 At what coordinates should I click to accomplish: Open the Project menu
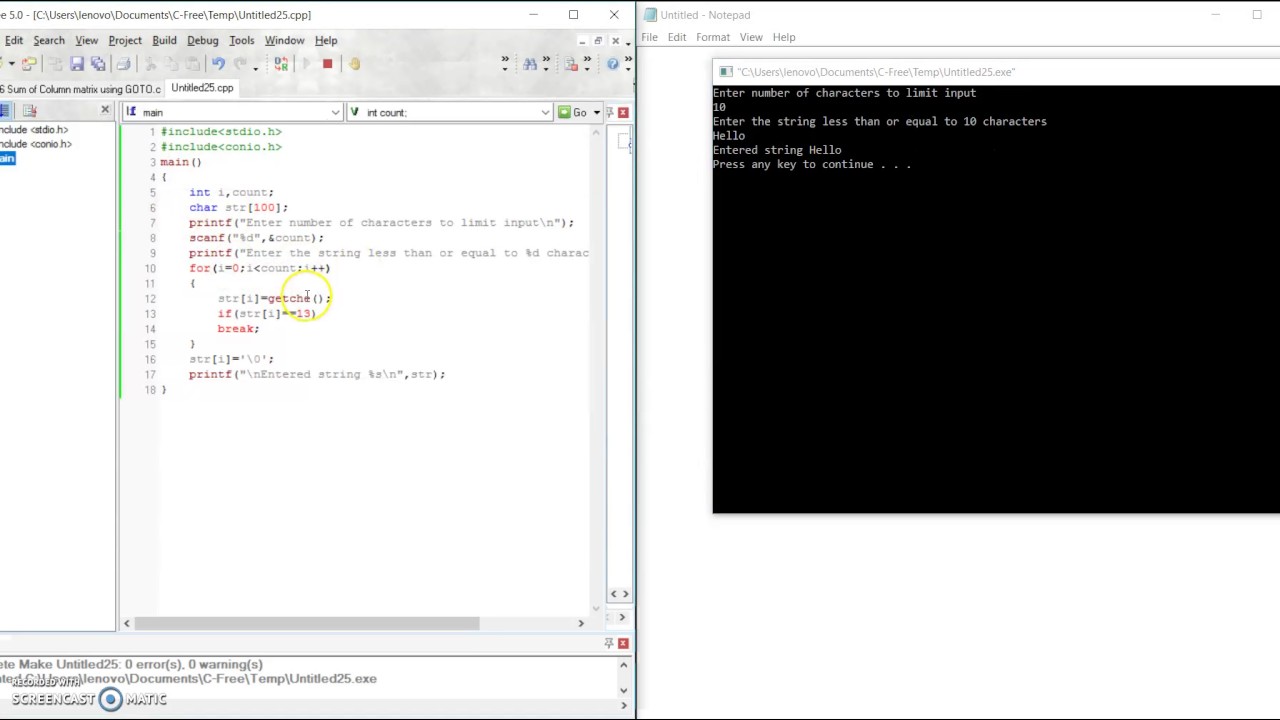coord(125,40)
